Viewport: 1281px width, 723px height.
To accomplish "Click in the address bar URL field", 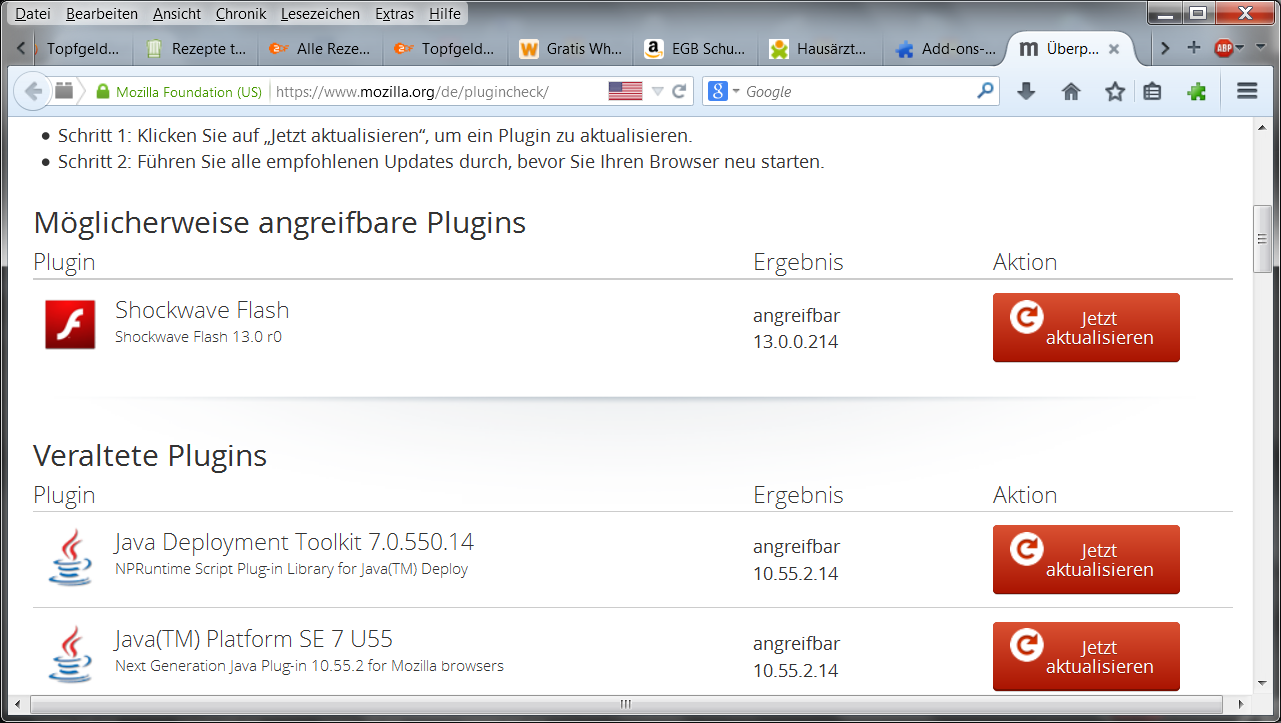I will coord(438,91).
